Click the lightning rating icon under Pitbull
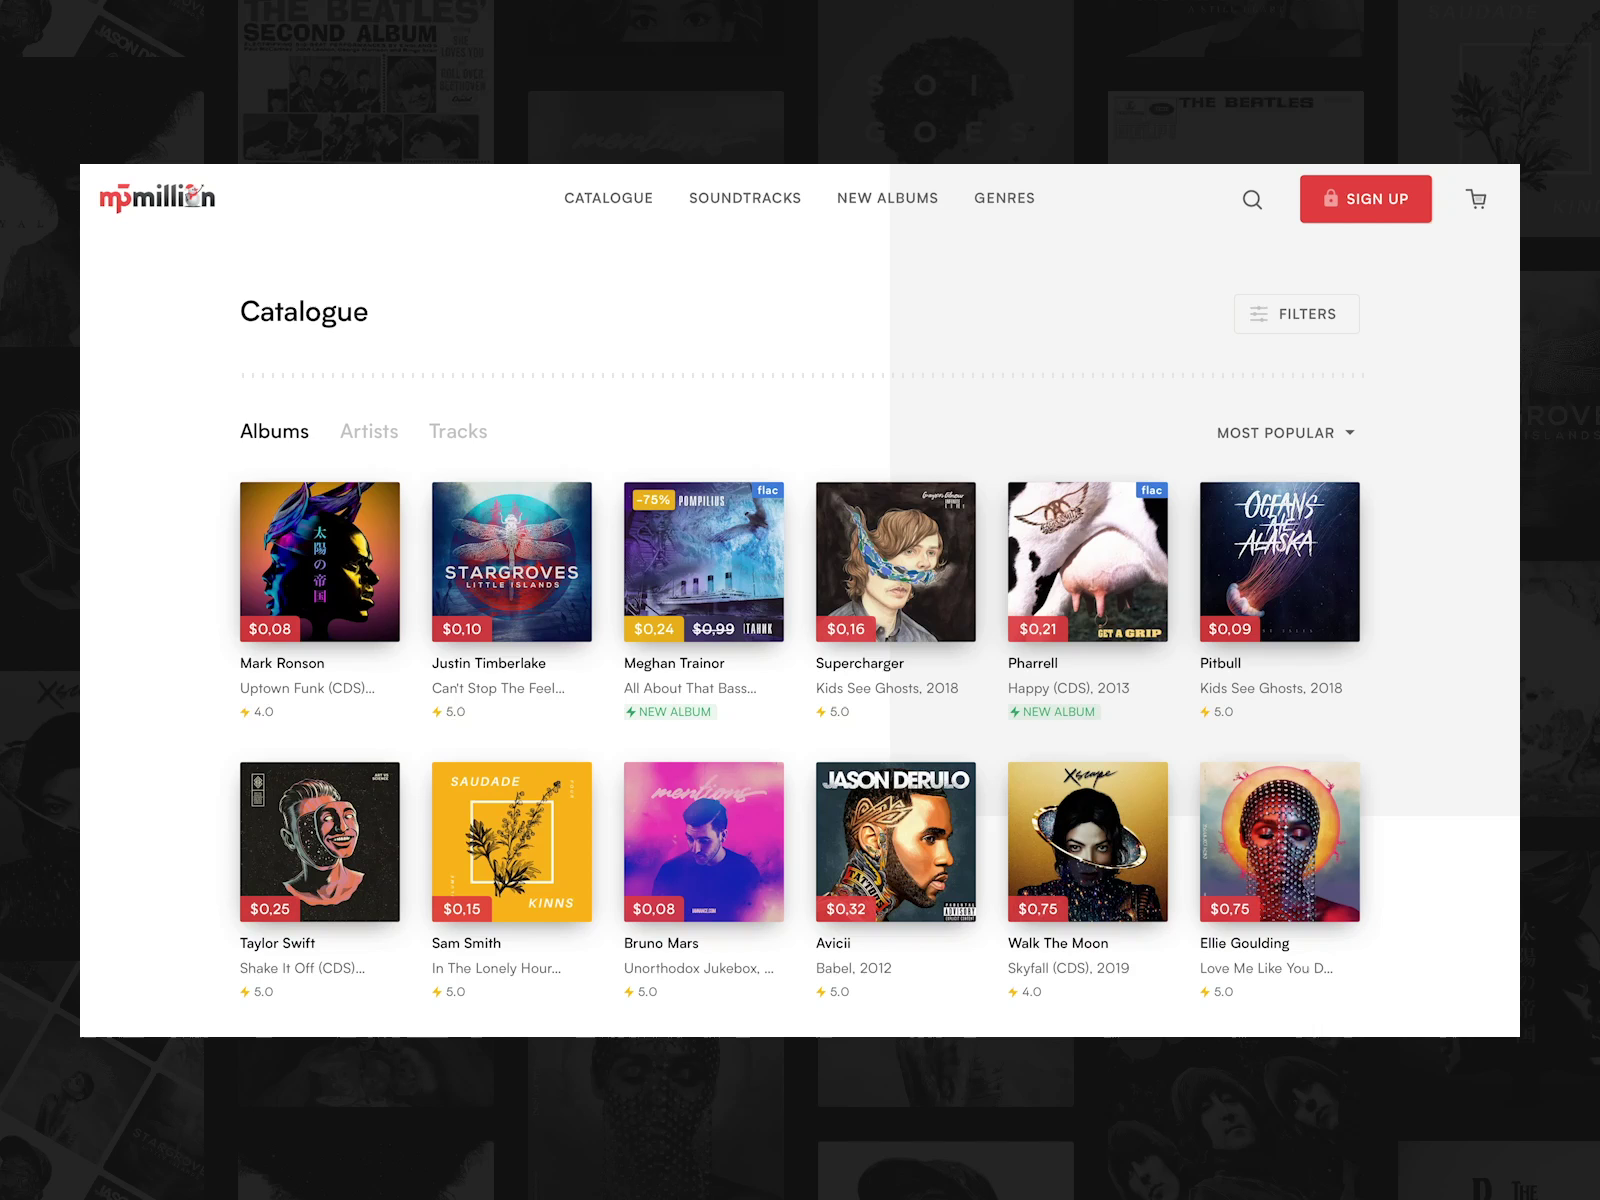 click(1205, 712)
